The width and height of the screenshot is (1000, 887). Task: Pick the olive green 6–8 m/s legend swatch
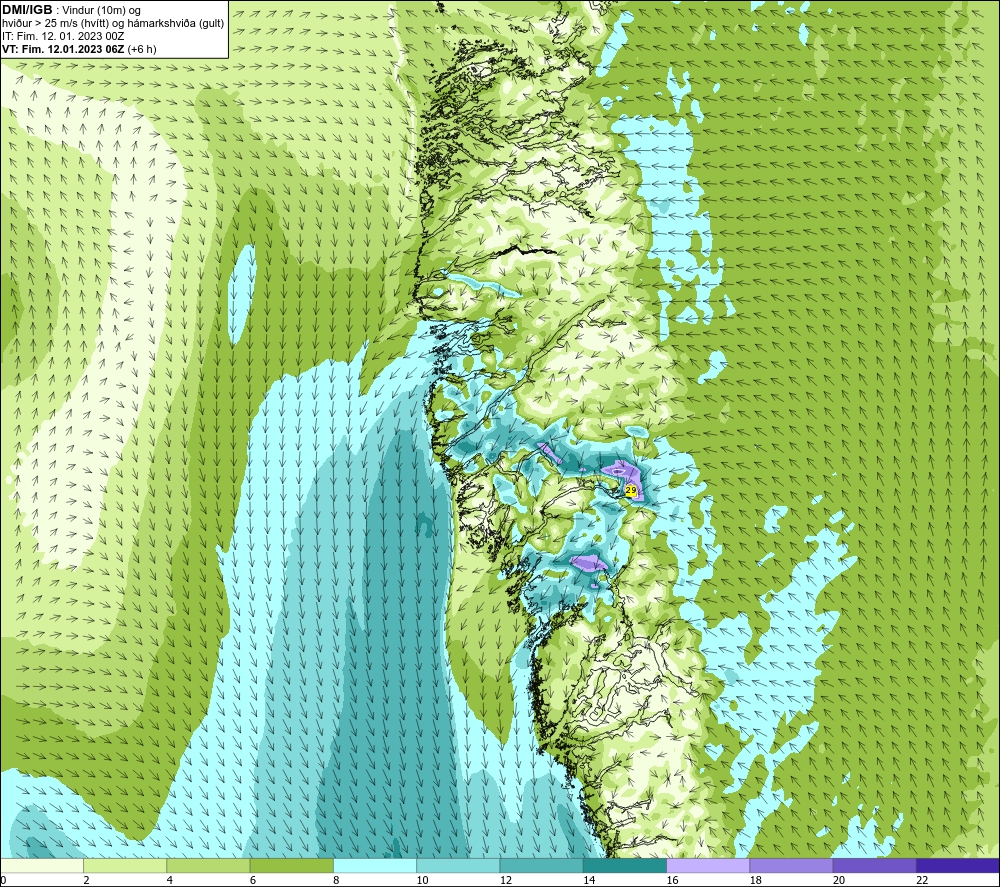tap(291, 865)
